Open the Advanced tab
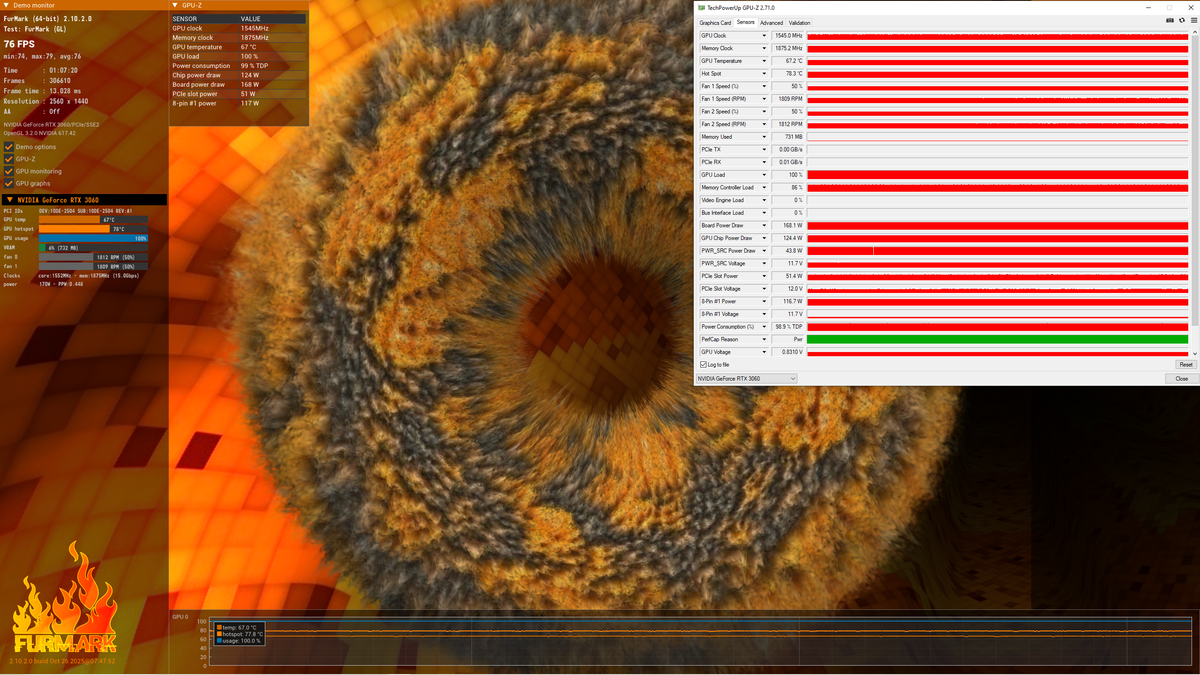 (x=772, y=23)
